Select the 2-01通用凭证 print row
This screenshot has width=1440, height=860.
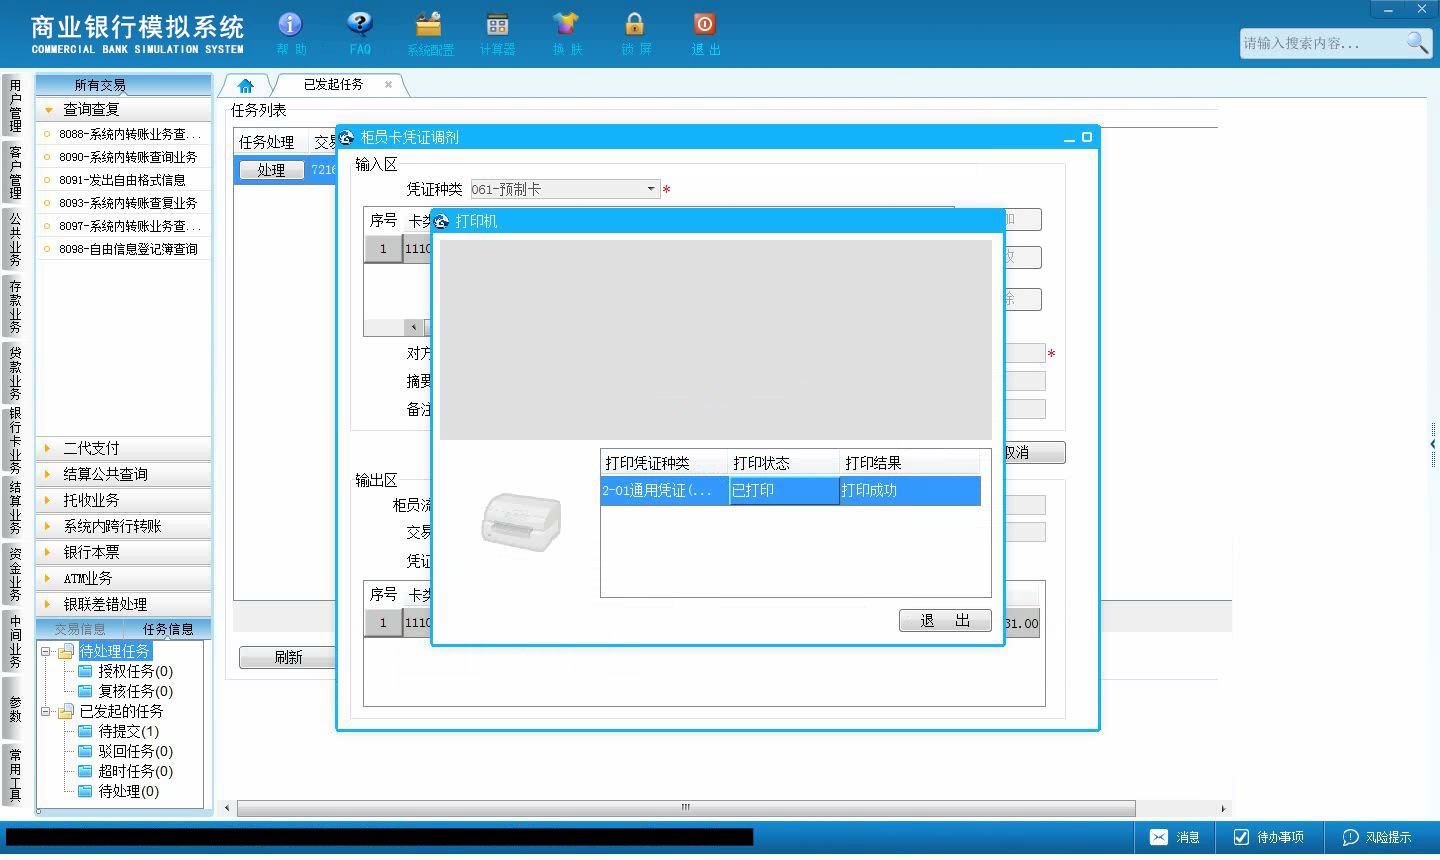[790, 490]
